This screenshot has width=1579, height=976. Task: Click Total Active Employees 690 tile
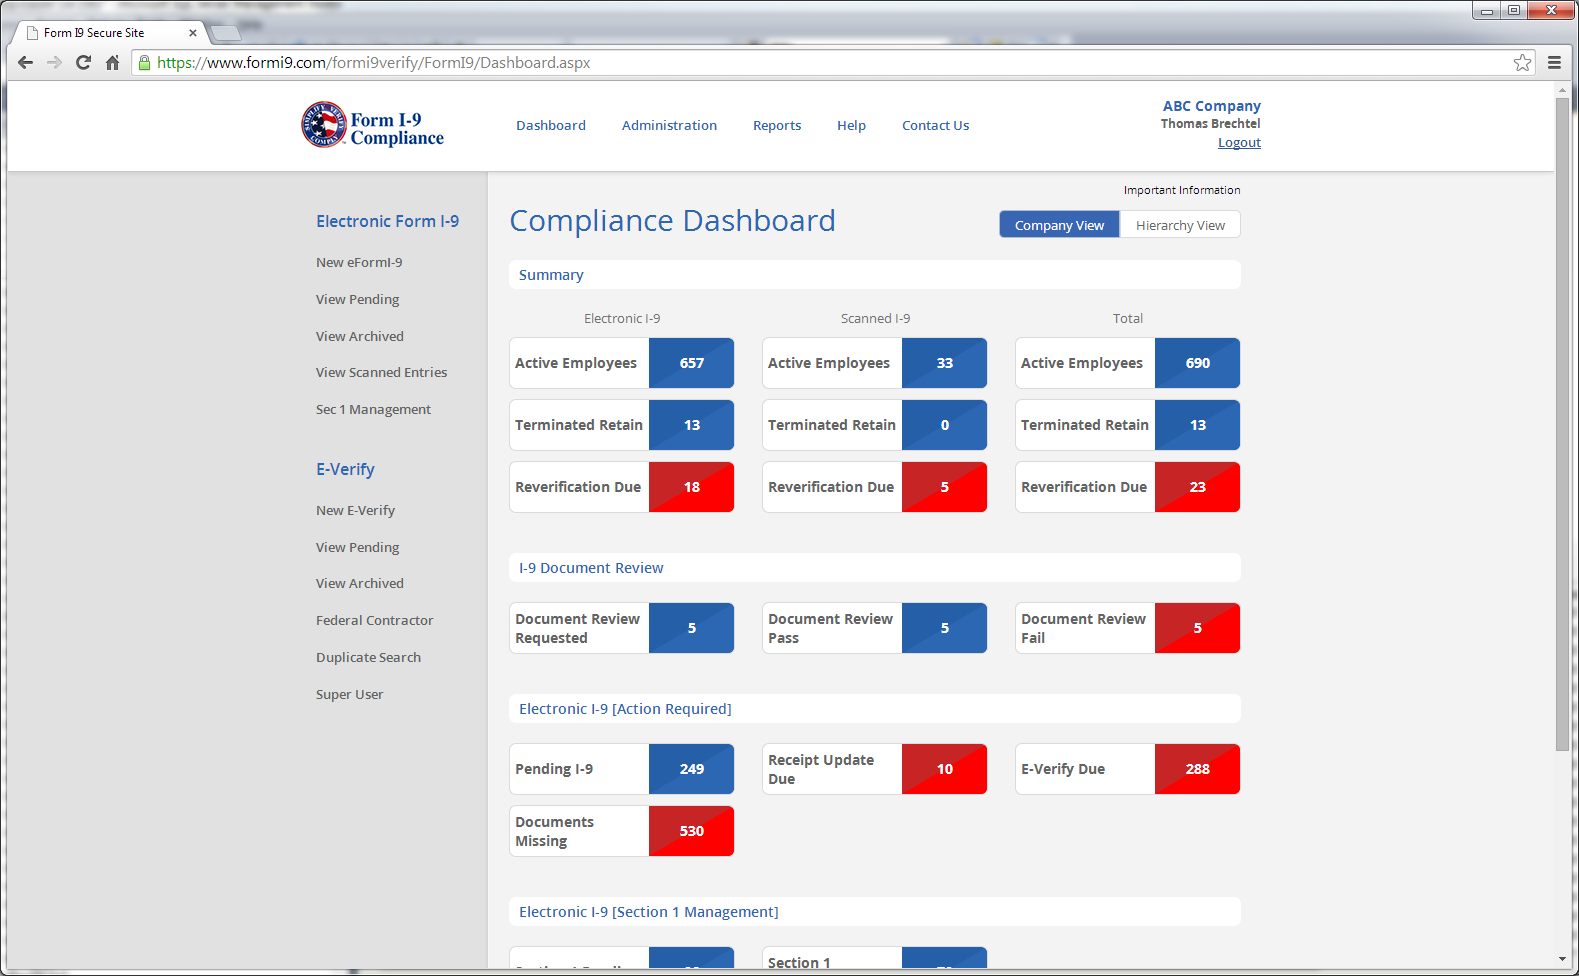[1127, 363]
